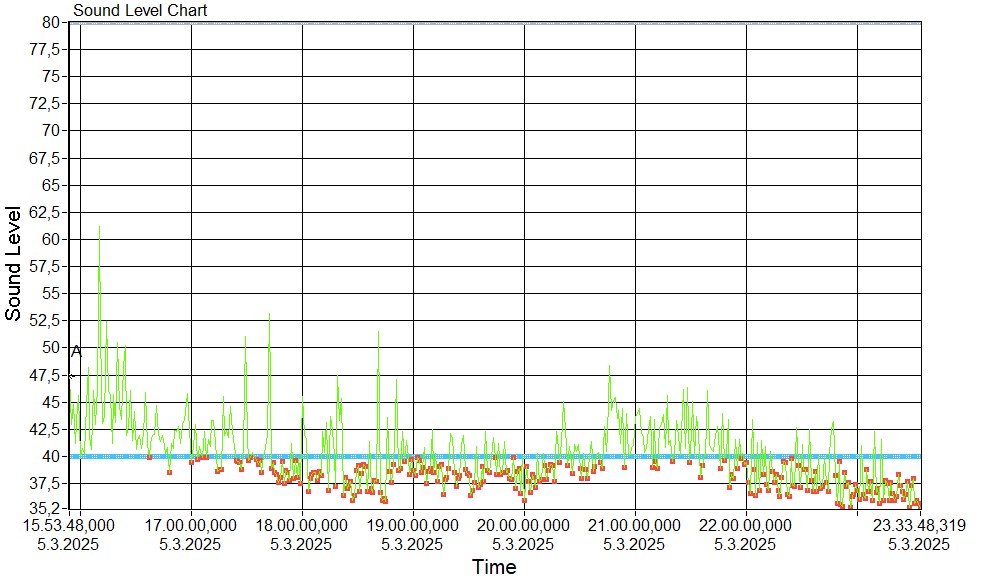Screen dimensions: 990x588
Task: Click the 'Sound Level Chart' title text
Action: point(139,10)
